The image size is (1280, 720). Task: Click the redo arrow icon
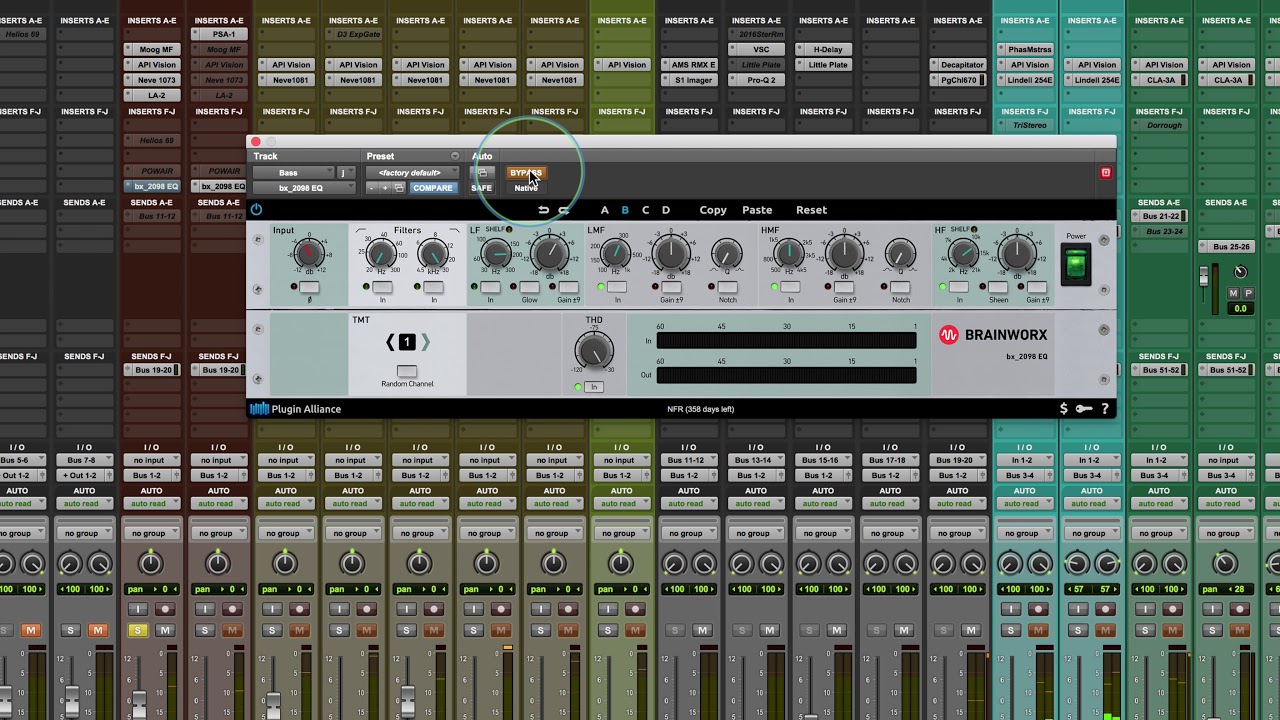click(x=563, y=210)
